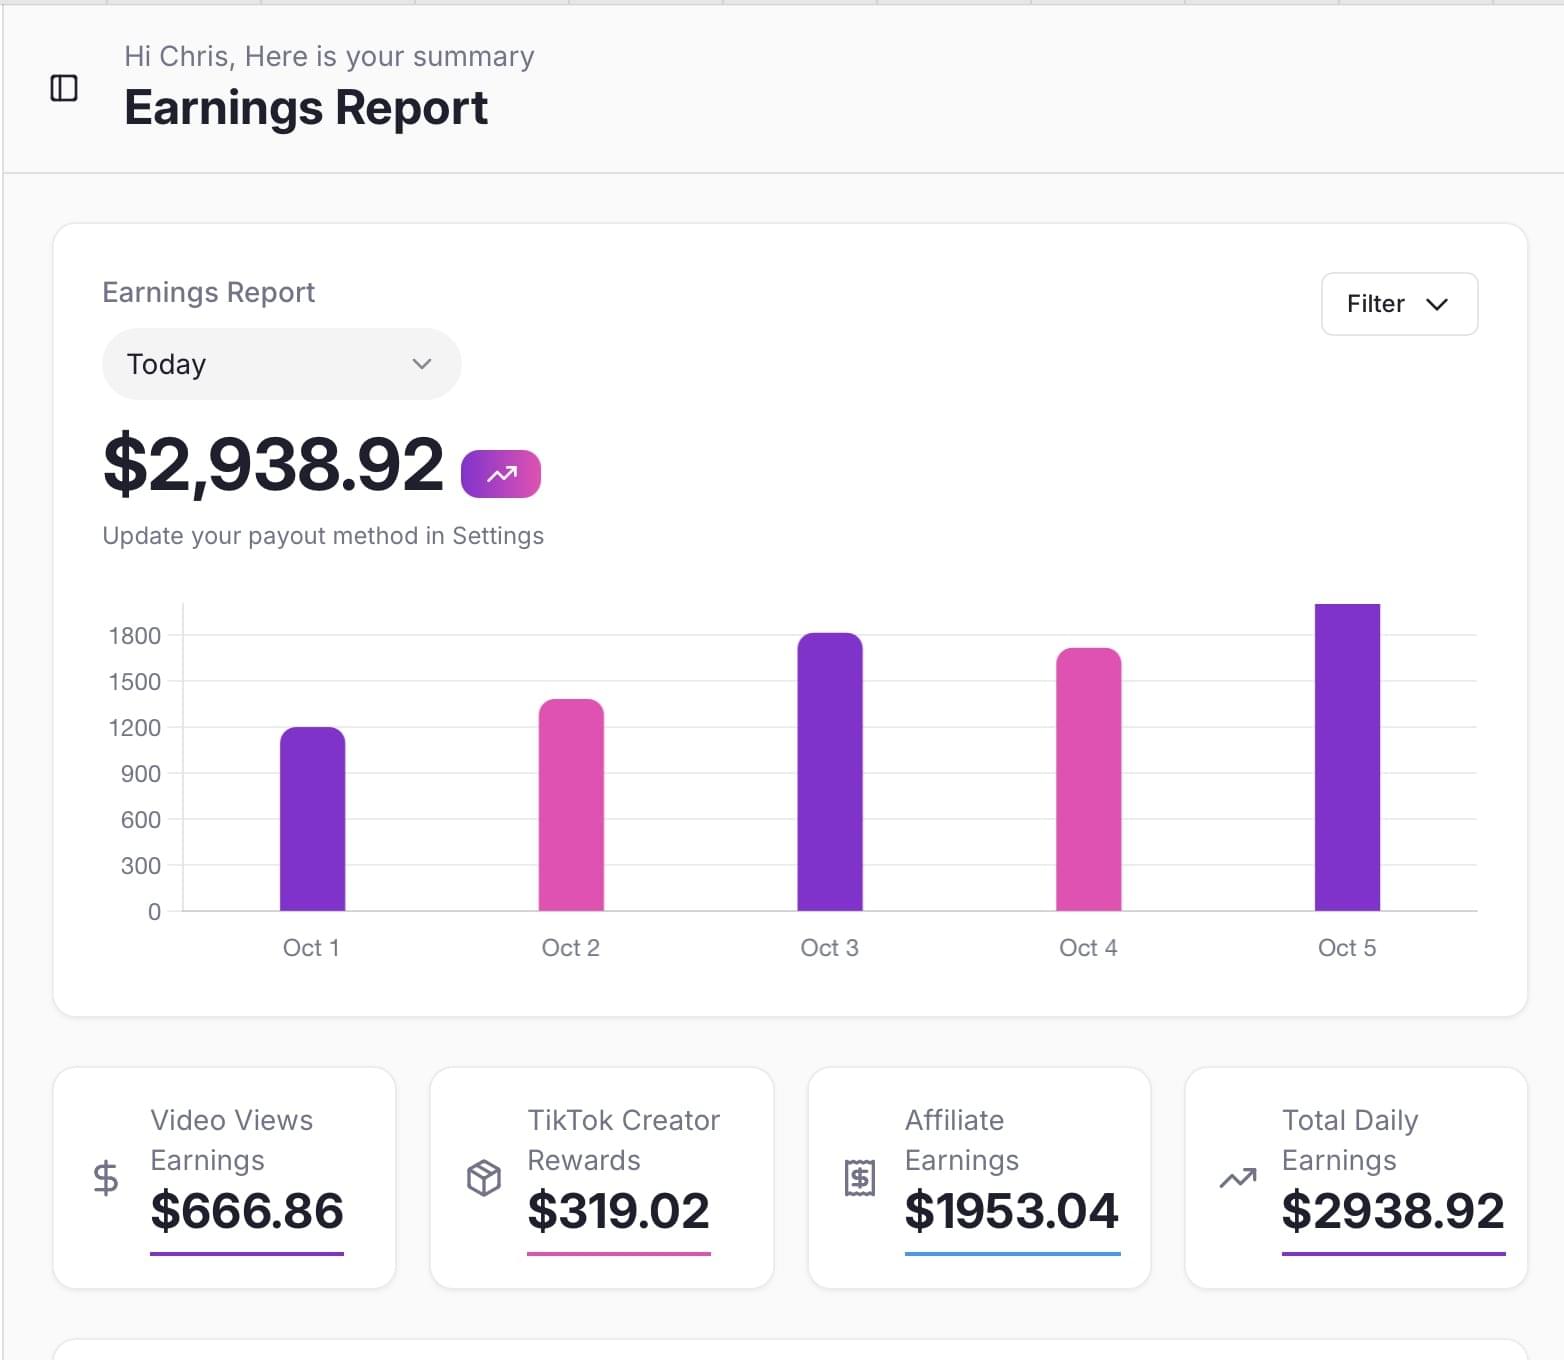Click the Oct 1 purple bar
The image size is (1564, 1360).
click(x=312, y=819)
